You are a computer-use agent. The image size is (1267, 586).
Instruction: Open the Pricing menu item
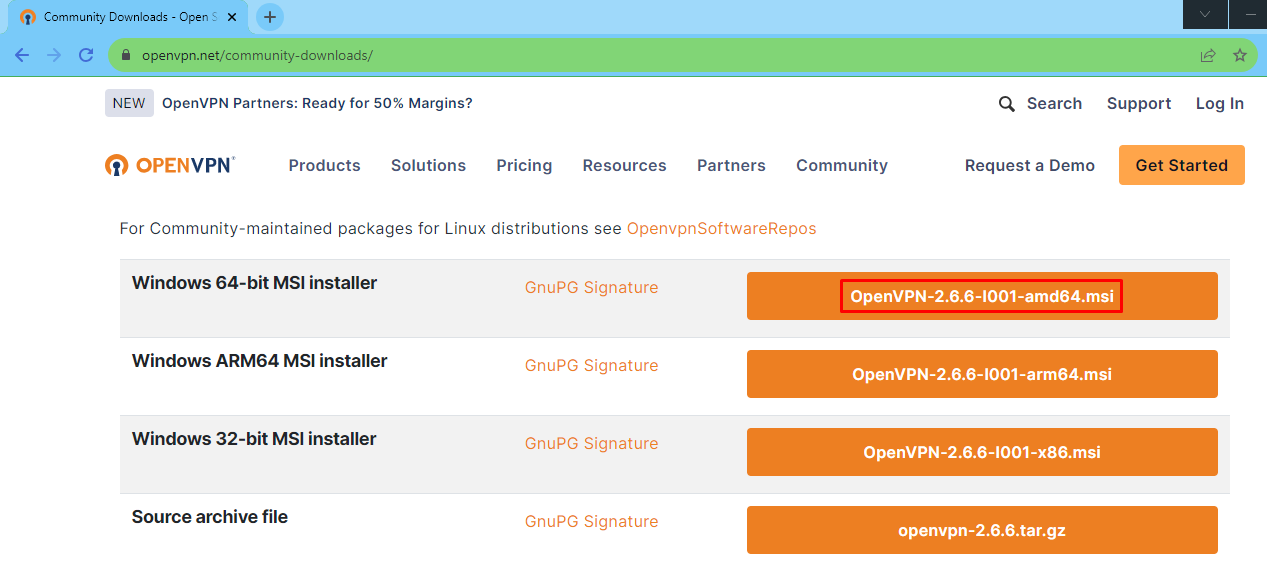524,166
